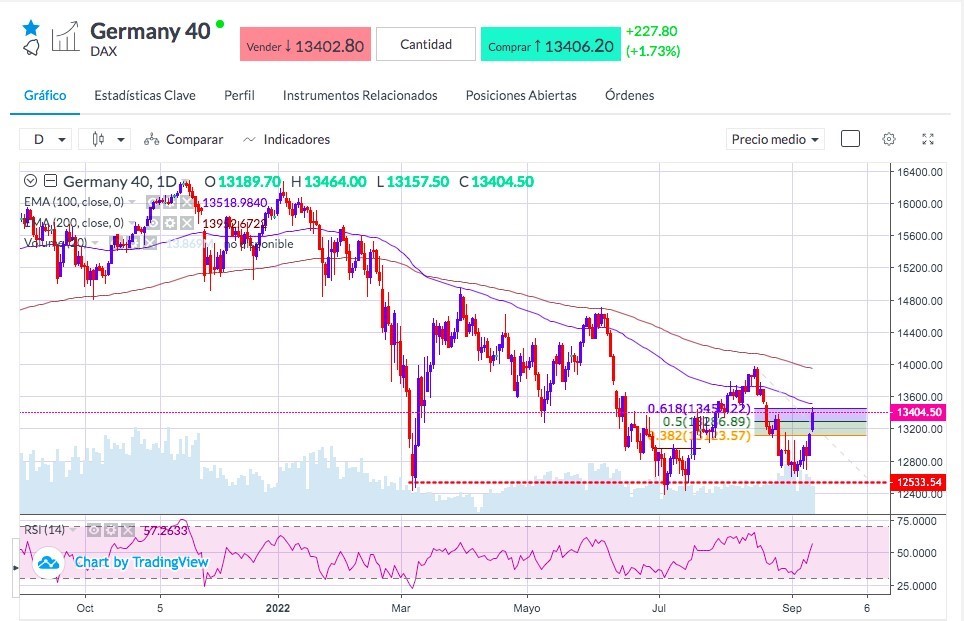Click the Germany 40, 1D legend title
The height and width of the screenshot is (621, 964).
[x=120, y=181]
